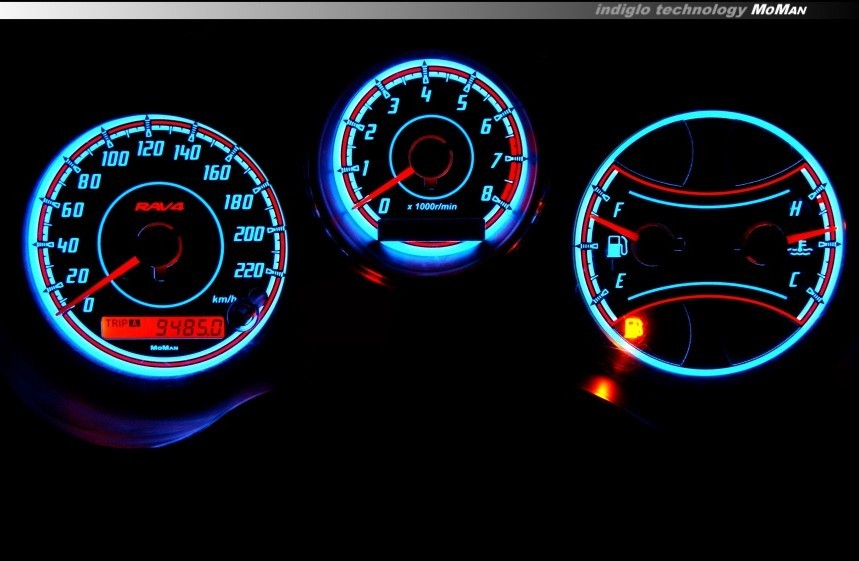This screenshot has height=561, width=859.
Task: Click the x 1000r/min label
Action: click(432, 206)
